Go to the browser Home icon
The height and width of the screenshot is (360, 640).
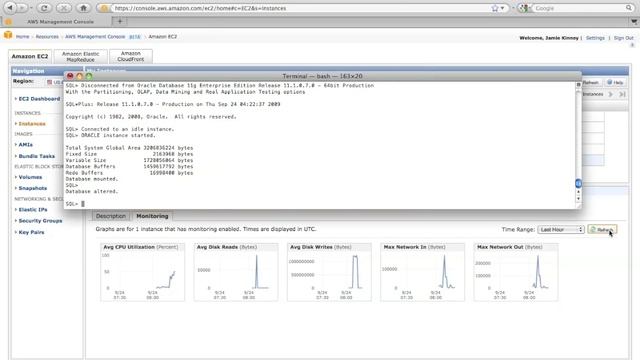83,8
